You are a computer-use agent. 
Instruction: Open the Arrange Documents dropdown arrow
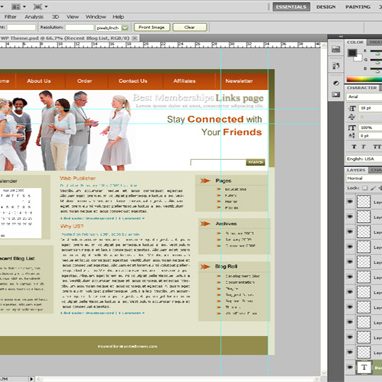pos(24,7)
